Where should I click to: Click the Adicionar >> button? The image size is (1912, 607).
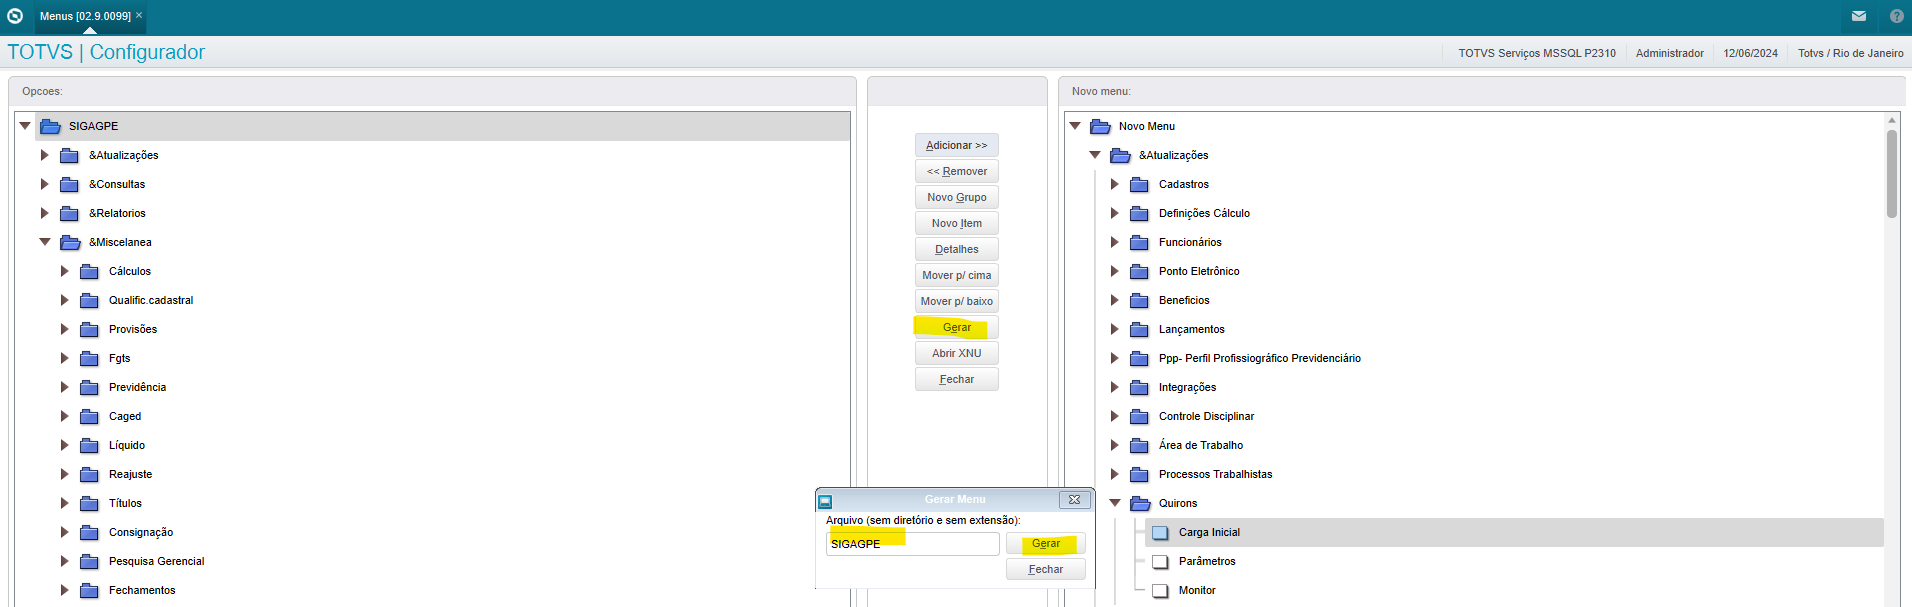coord(957,145)
